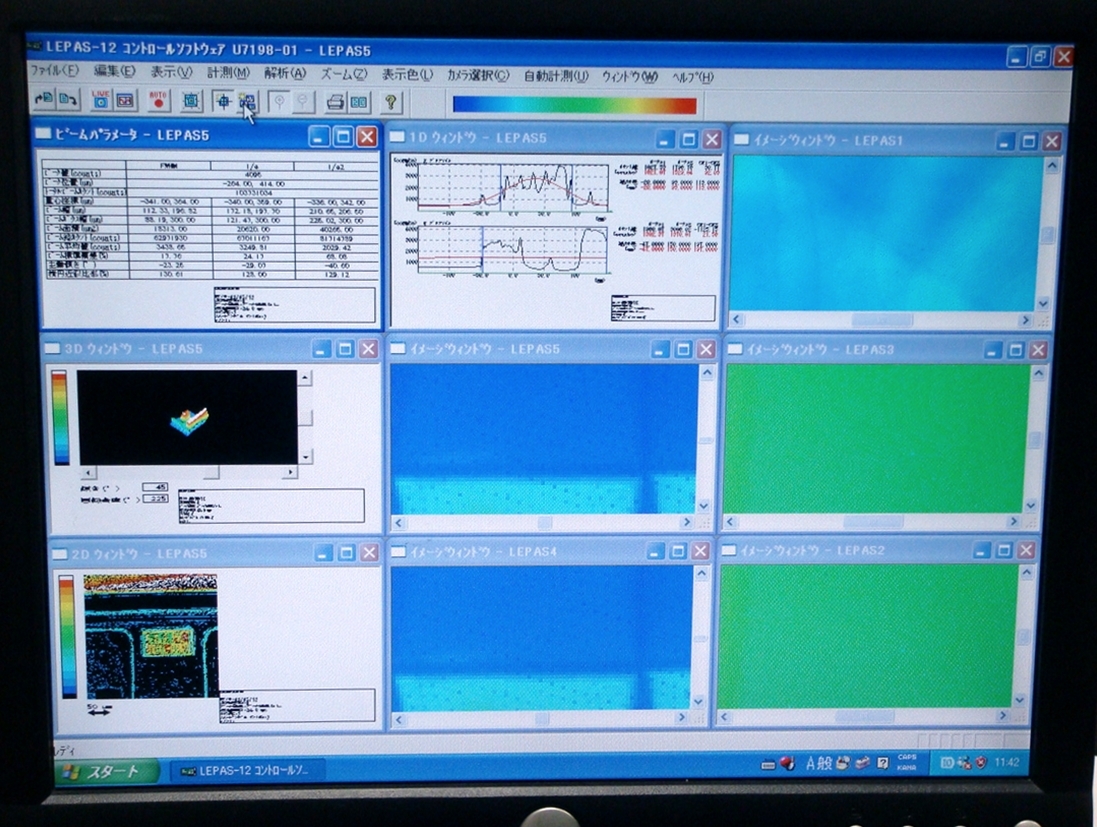Click scroll-down arrow in LEPAS3 image window
The height and width of the screenshot is (827, 1097).
pos(1031,505)
